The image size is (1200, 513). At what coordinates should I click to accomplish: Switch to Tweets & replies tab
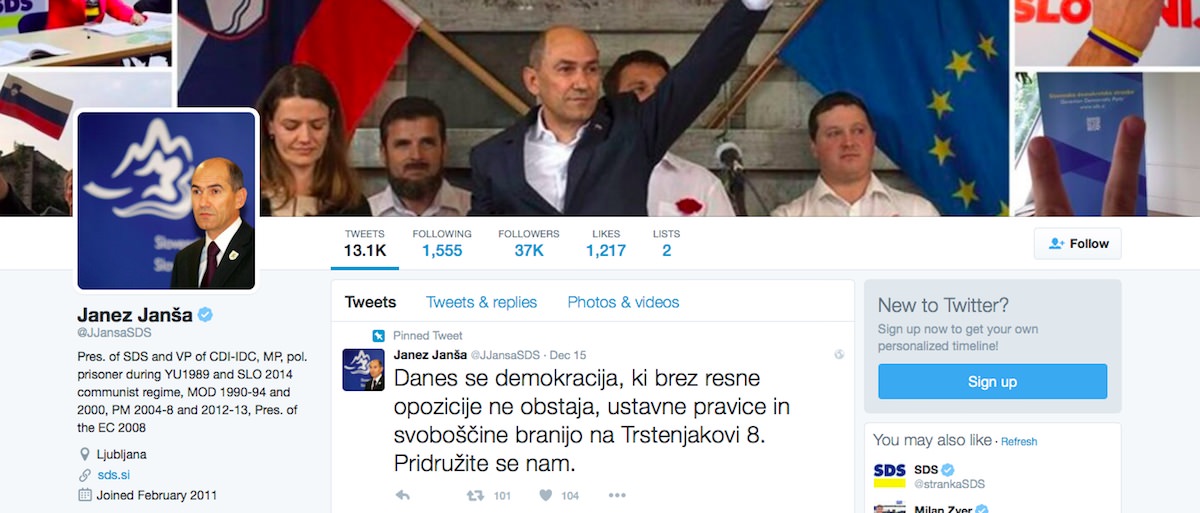click(x=481, y=302)
